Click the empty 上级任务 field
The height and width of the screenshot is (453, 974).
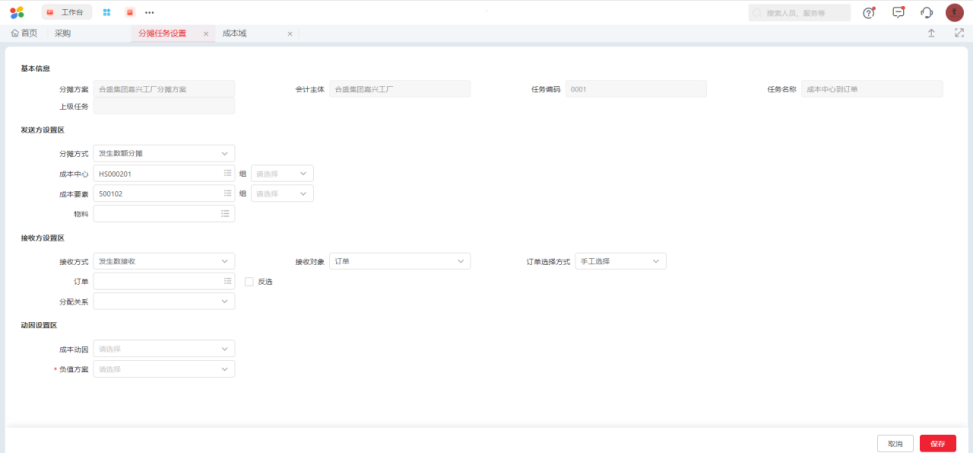[164, 106]
